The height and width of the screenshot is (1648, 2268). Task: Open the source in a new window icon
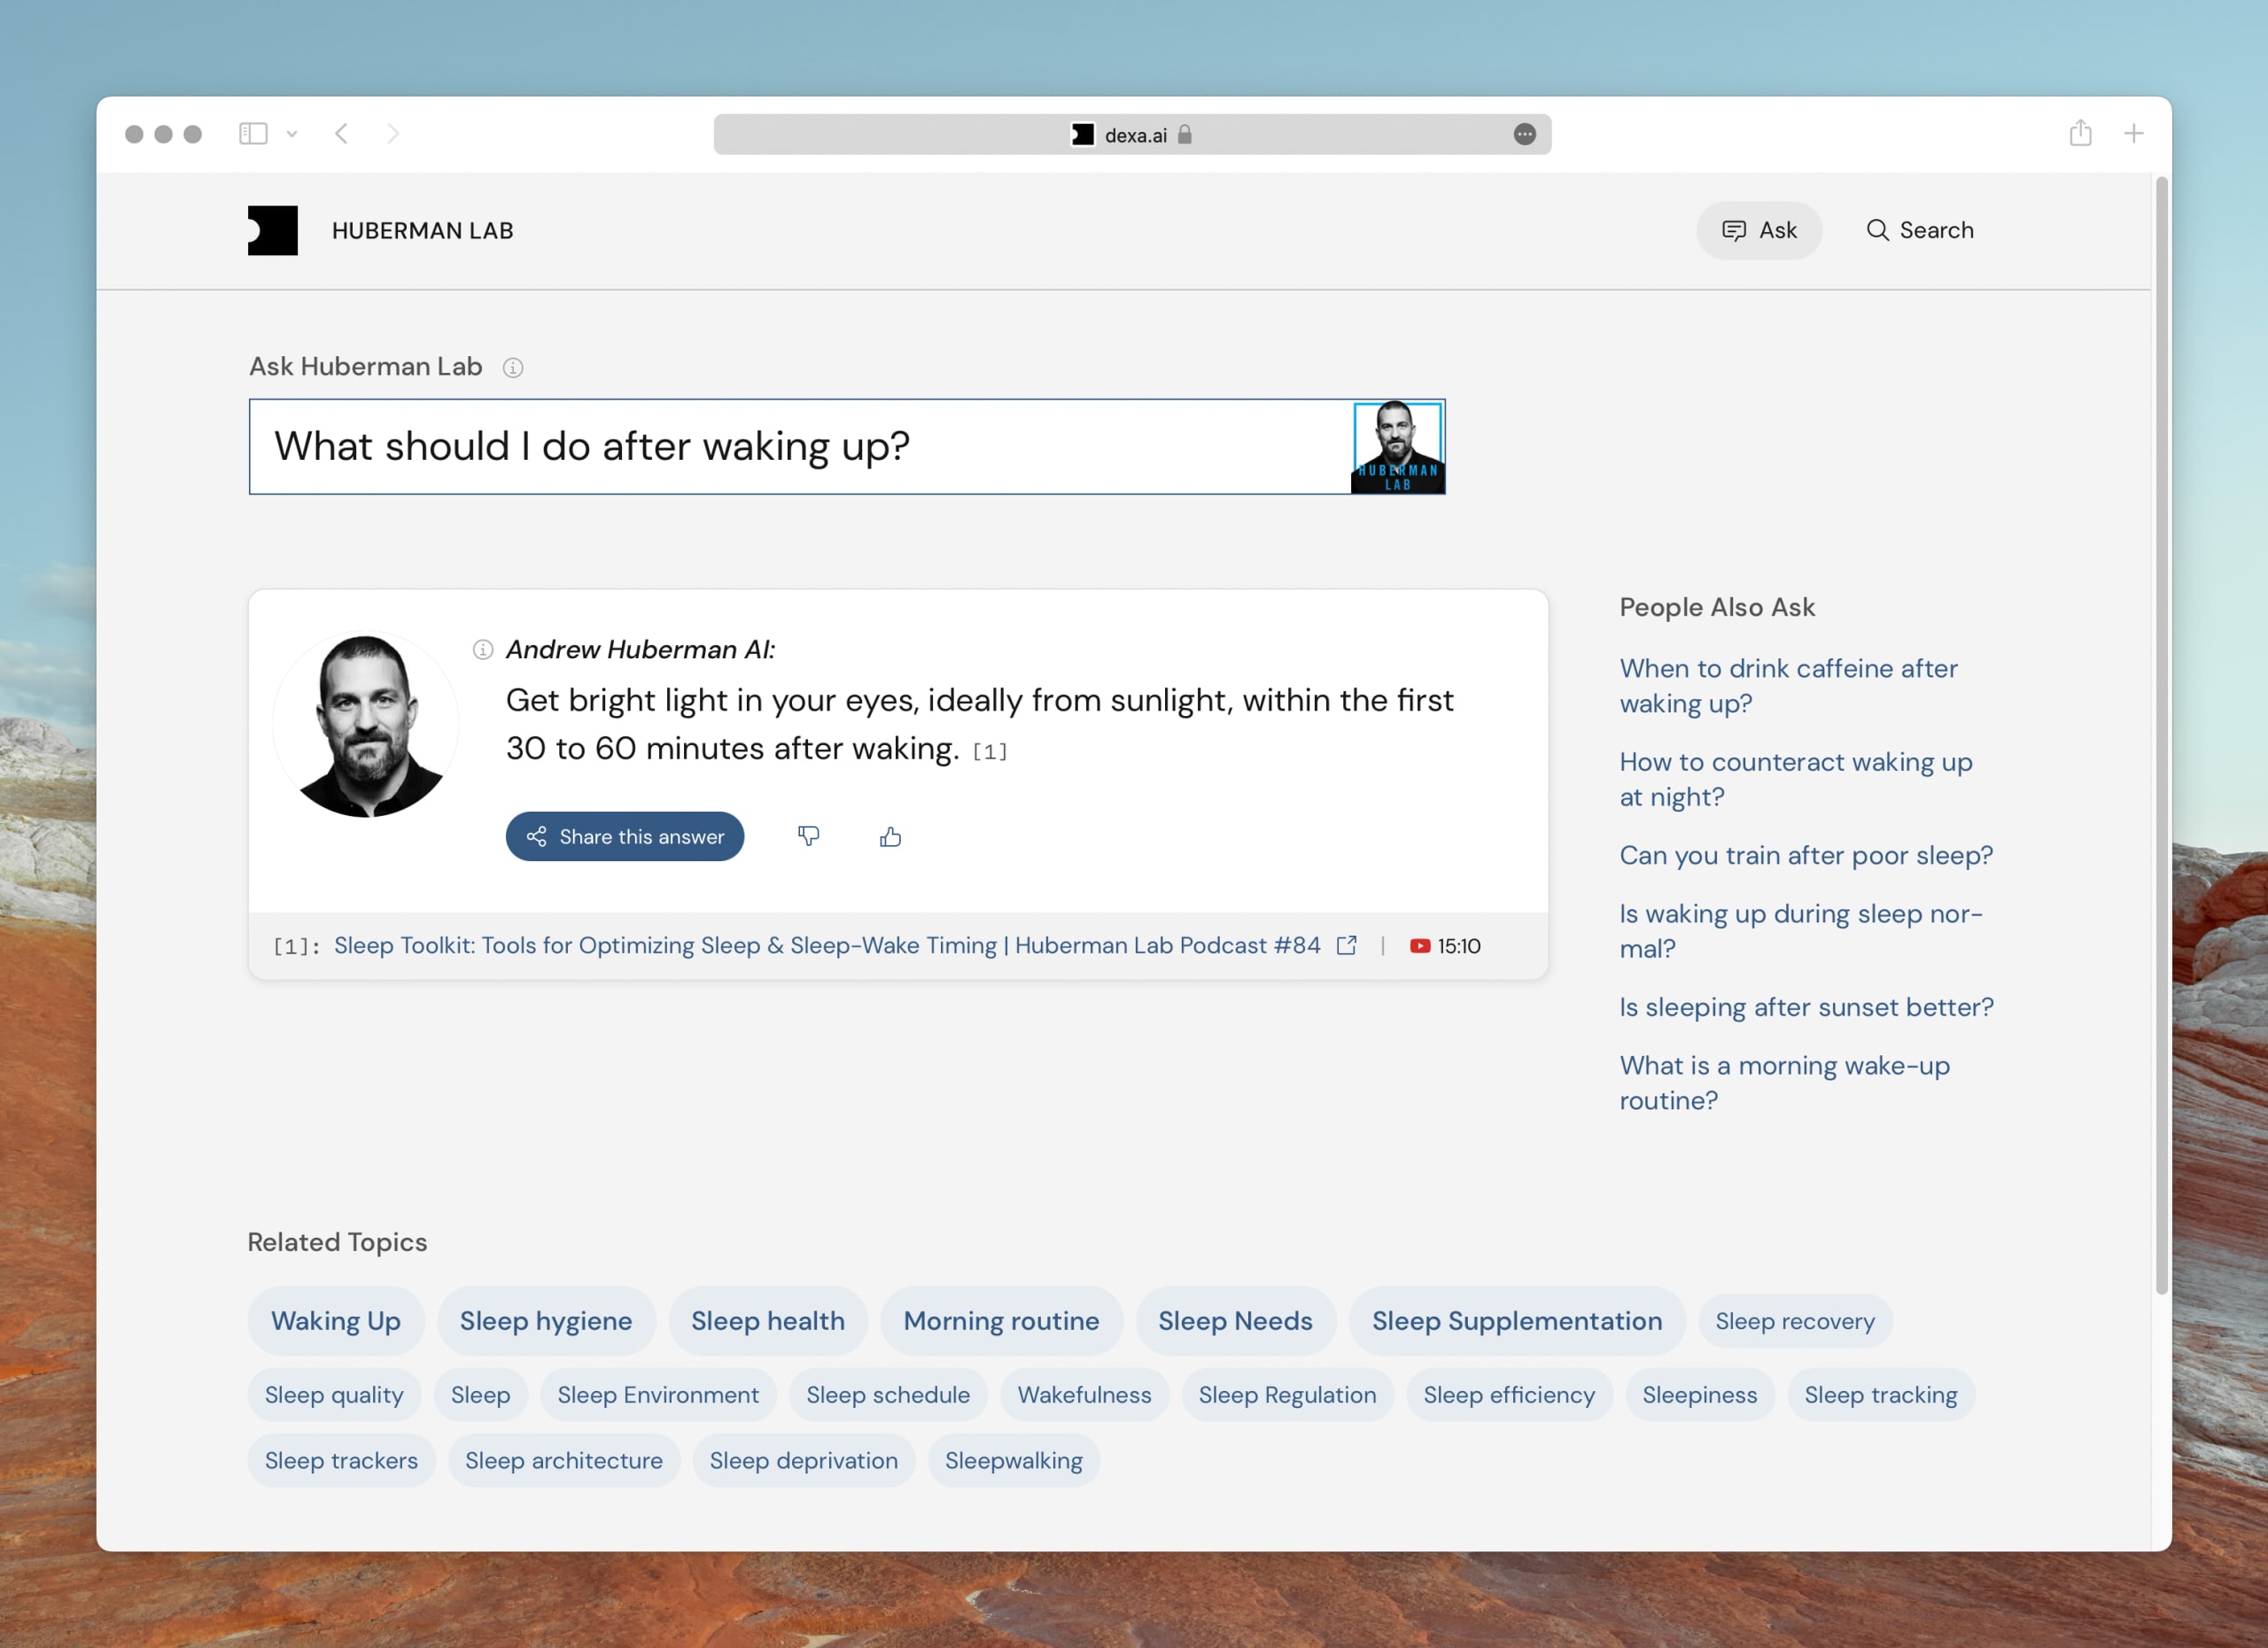click(1346, 945)
